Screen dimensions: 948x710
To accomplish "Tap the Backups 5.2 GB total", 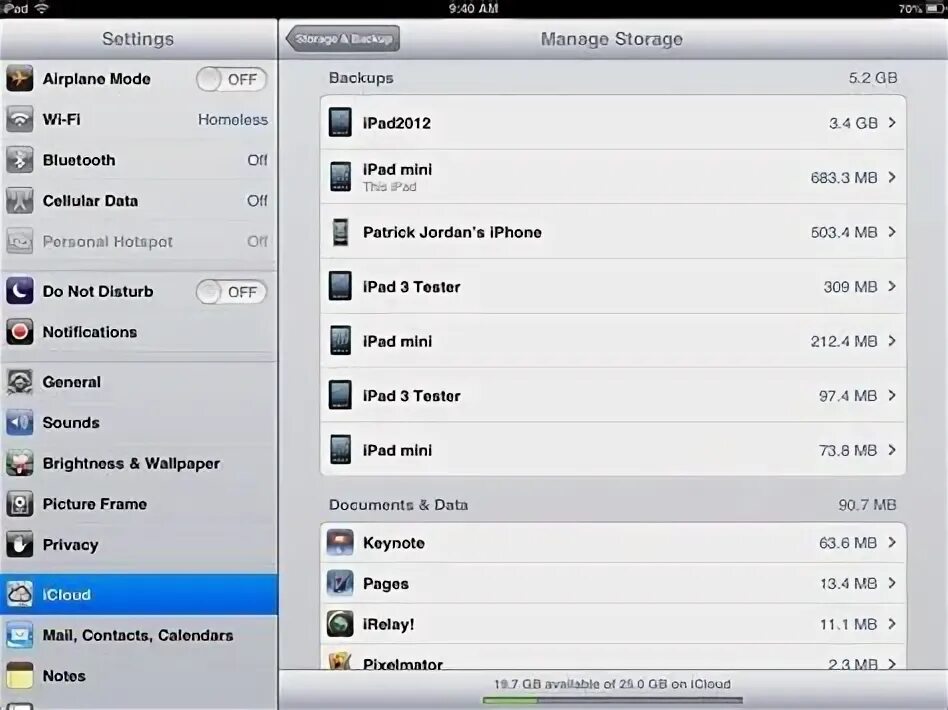I will coord(872,78).
